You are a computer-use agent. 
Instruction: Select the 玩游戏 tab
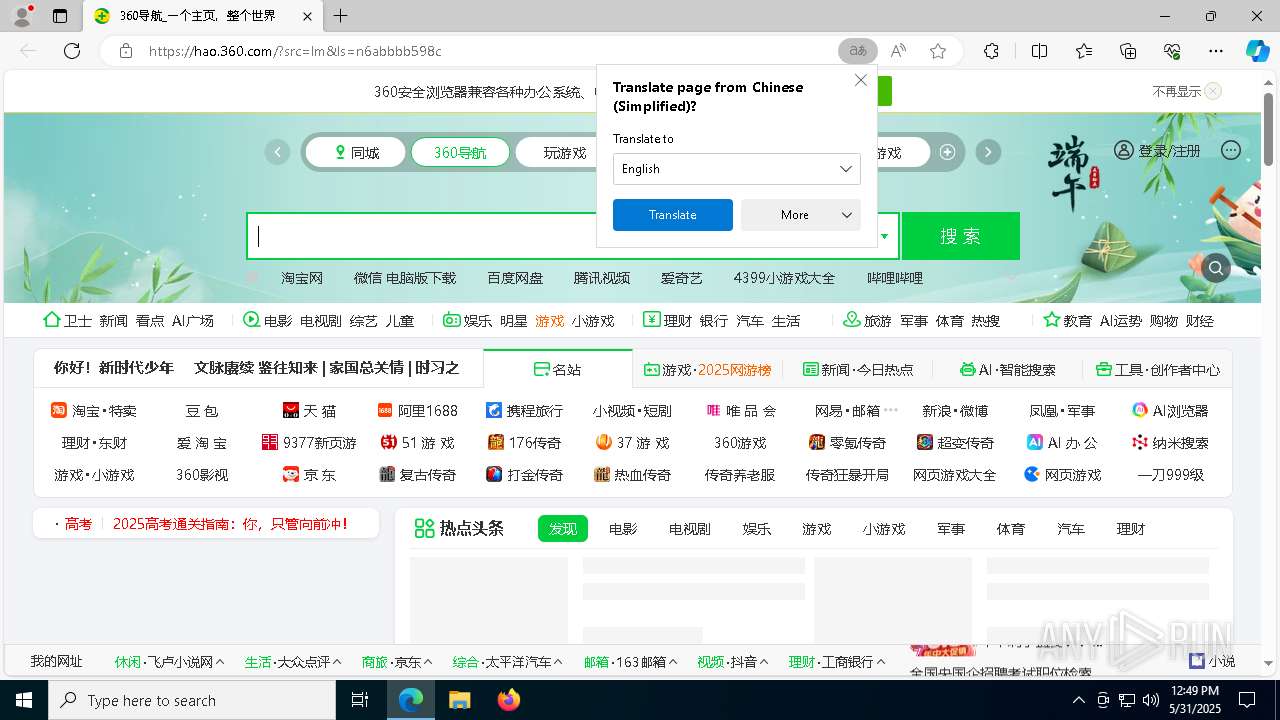(565, 152)
